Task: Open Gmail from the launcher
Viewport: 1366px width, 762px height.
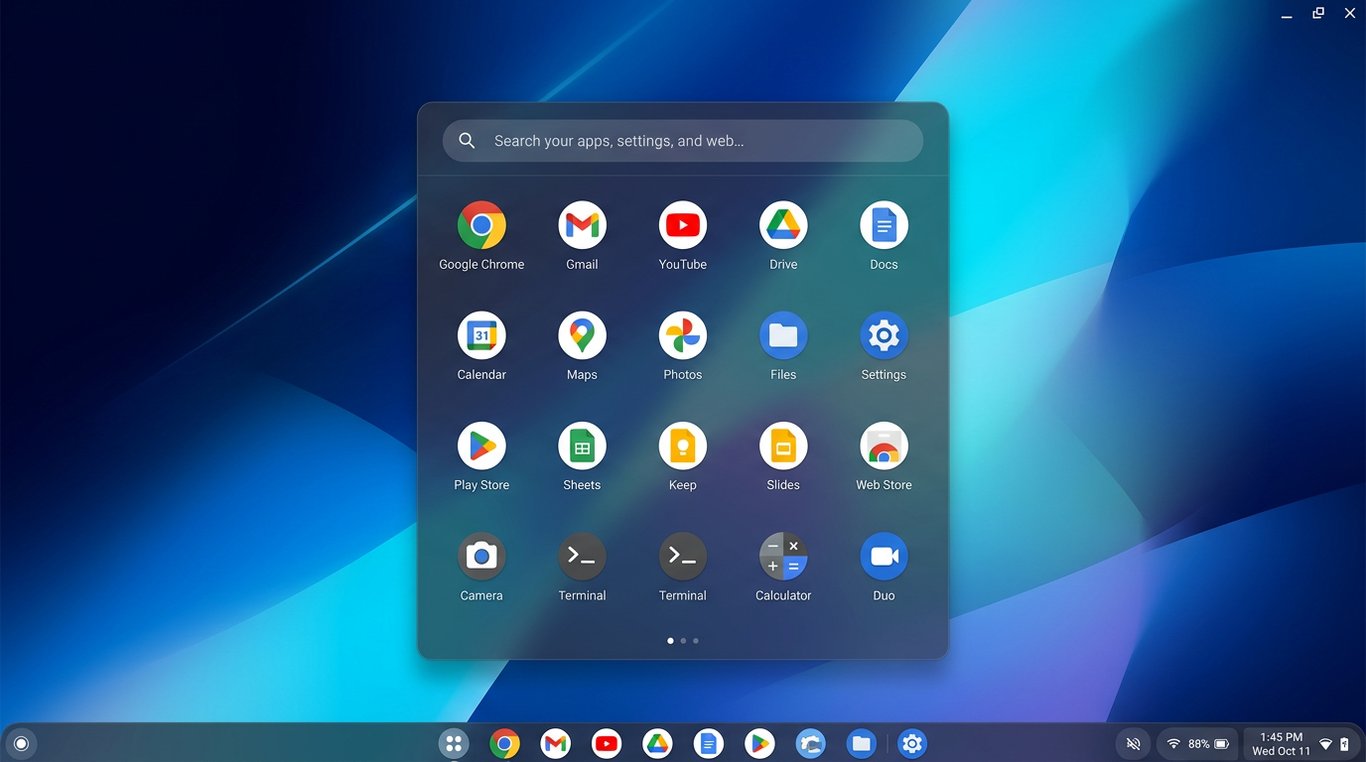Action: pos(581,224)
